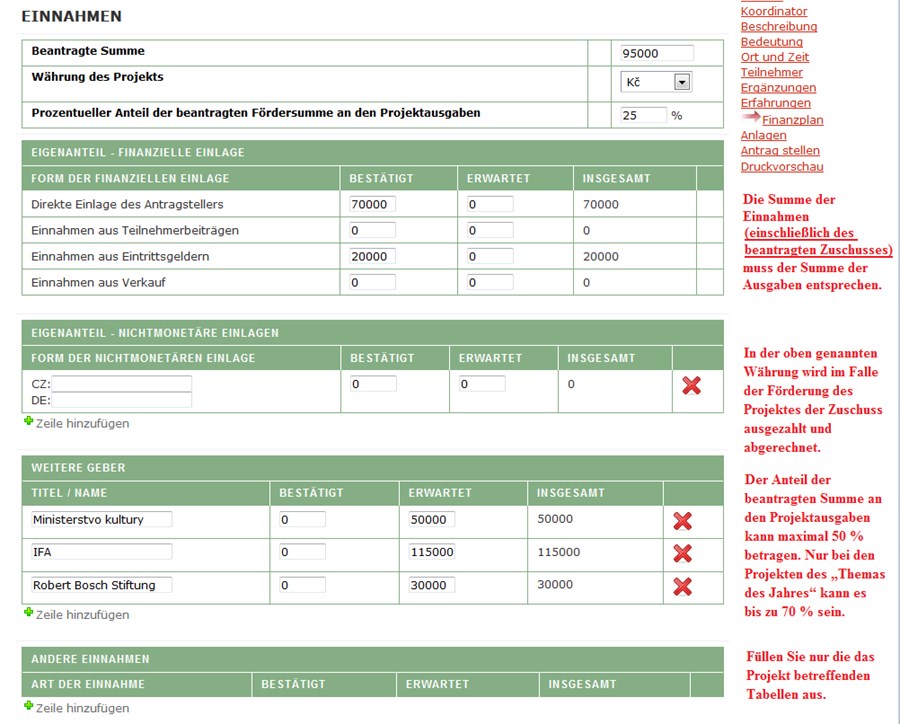Navigate to Beschreibung page

(778, 26)
